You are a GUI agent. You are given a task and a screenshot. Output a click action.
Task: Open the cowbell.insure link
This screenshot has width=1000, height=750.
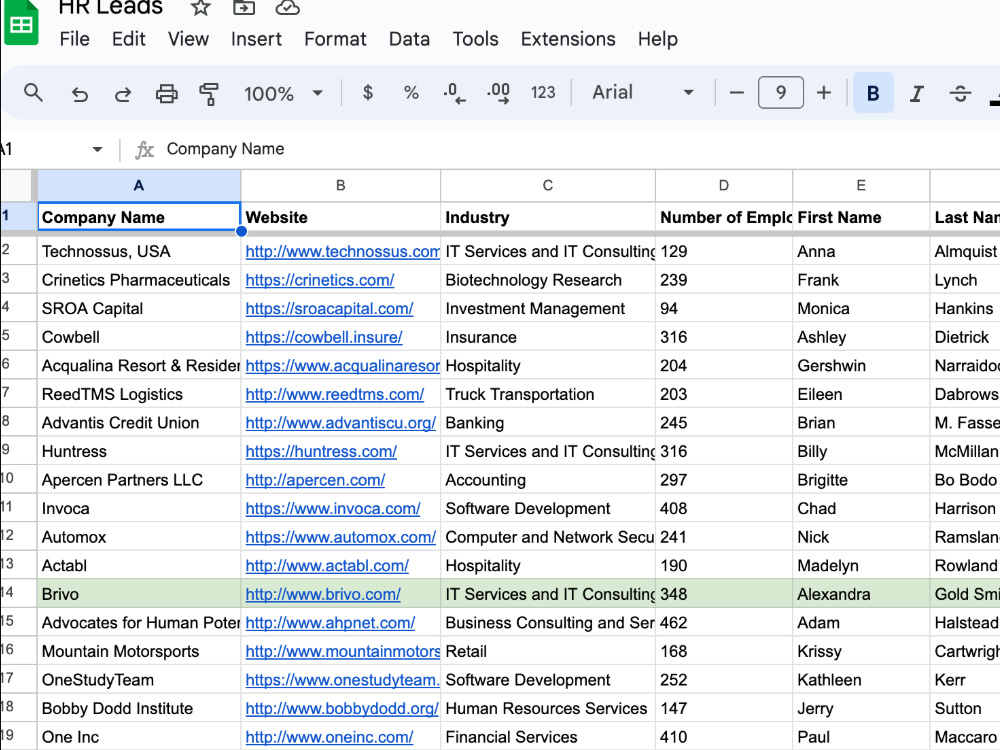pyautogui.click(x=324, y=337)
